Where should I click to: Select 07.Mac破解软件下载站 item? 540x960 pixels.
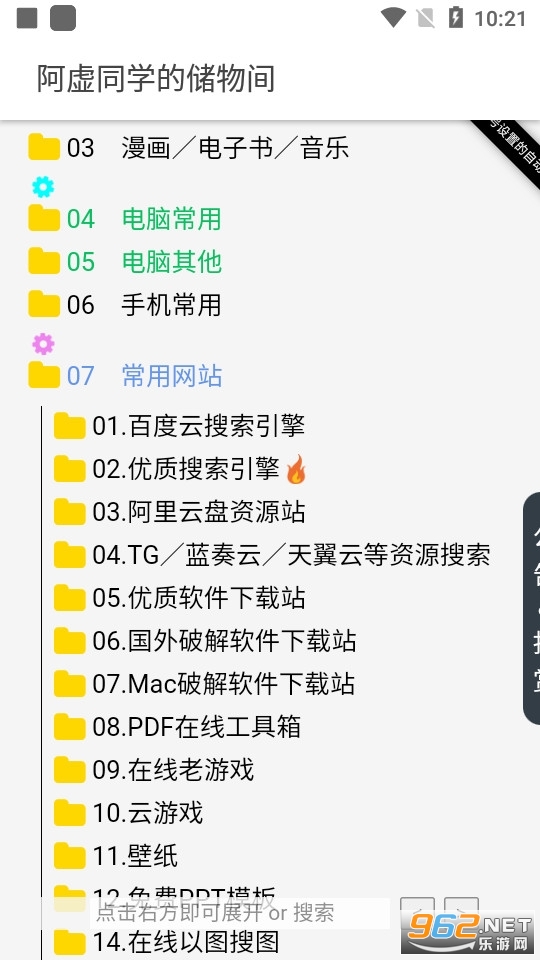(x=204, y=683)
